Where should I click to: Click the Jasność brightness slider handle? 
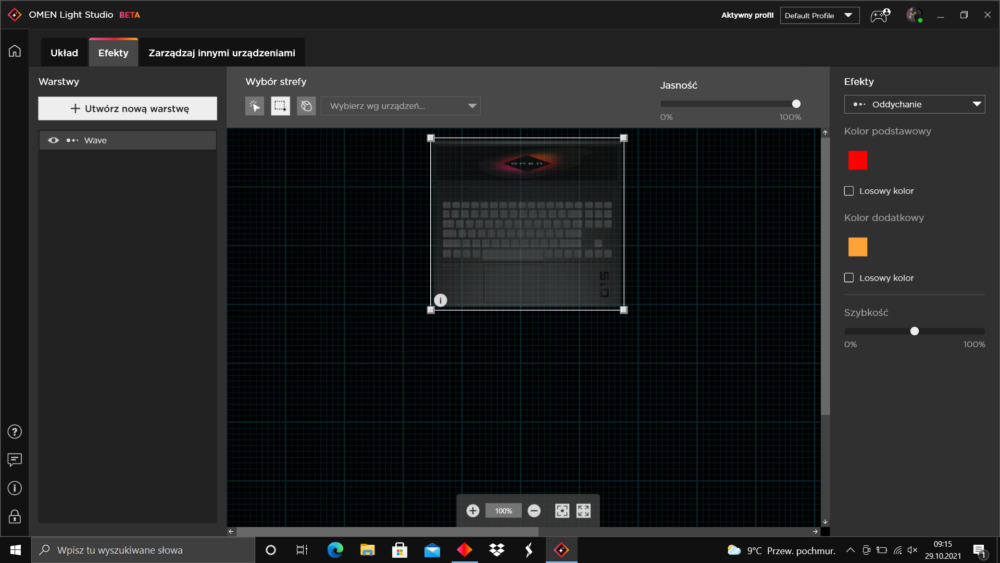pyautogui.click(x=796, y=103)
